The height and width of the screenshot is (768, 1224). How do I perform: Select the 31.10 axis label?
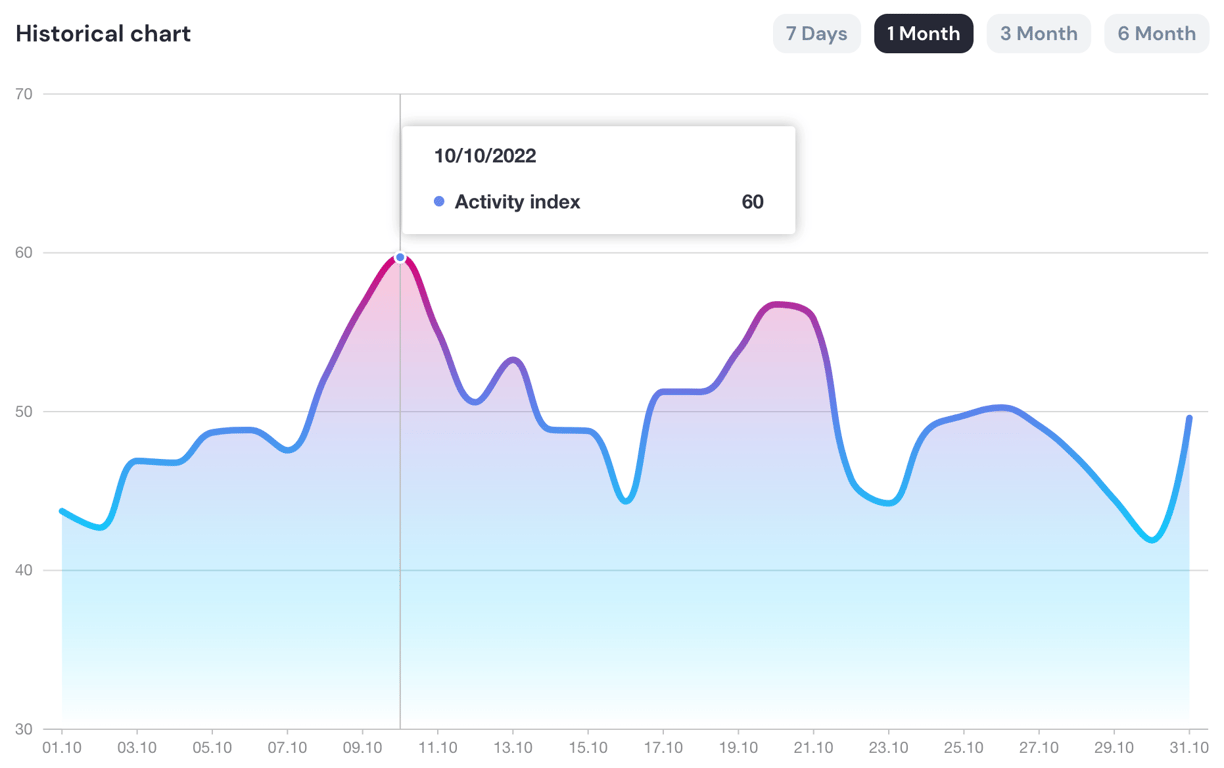1190,747
